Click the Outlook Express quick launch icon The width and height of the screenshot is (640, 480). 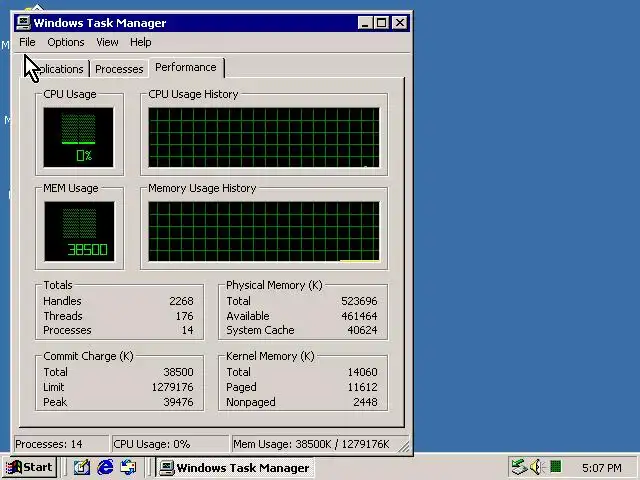129,467
